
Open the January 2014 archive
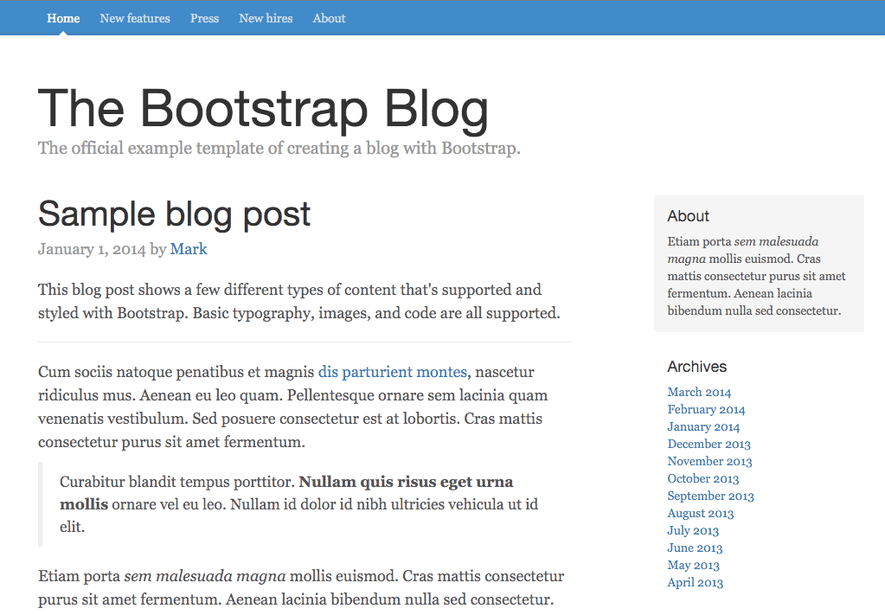point(703,426)
